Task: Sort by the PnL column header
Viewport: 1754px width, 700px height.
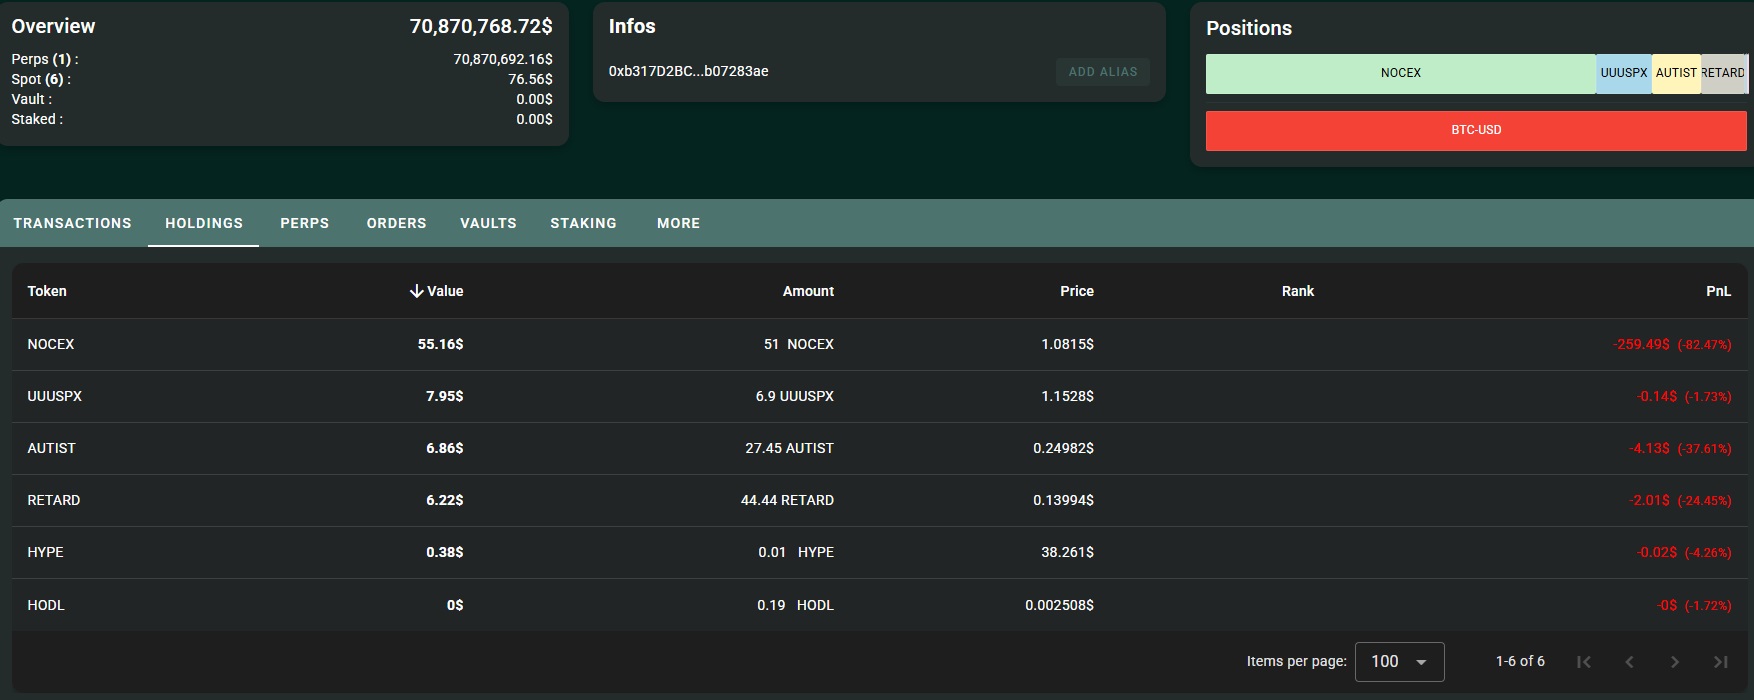Action: (1718, 291)
